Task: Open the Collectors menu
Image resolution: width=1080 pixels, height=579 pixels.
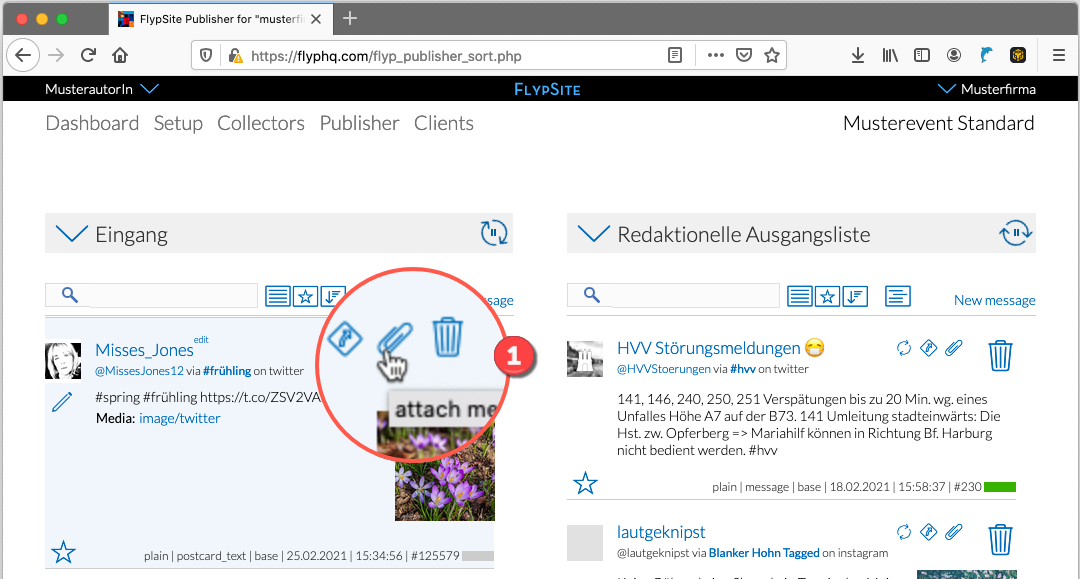Action: click(261, 123)
